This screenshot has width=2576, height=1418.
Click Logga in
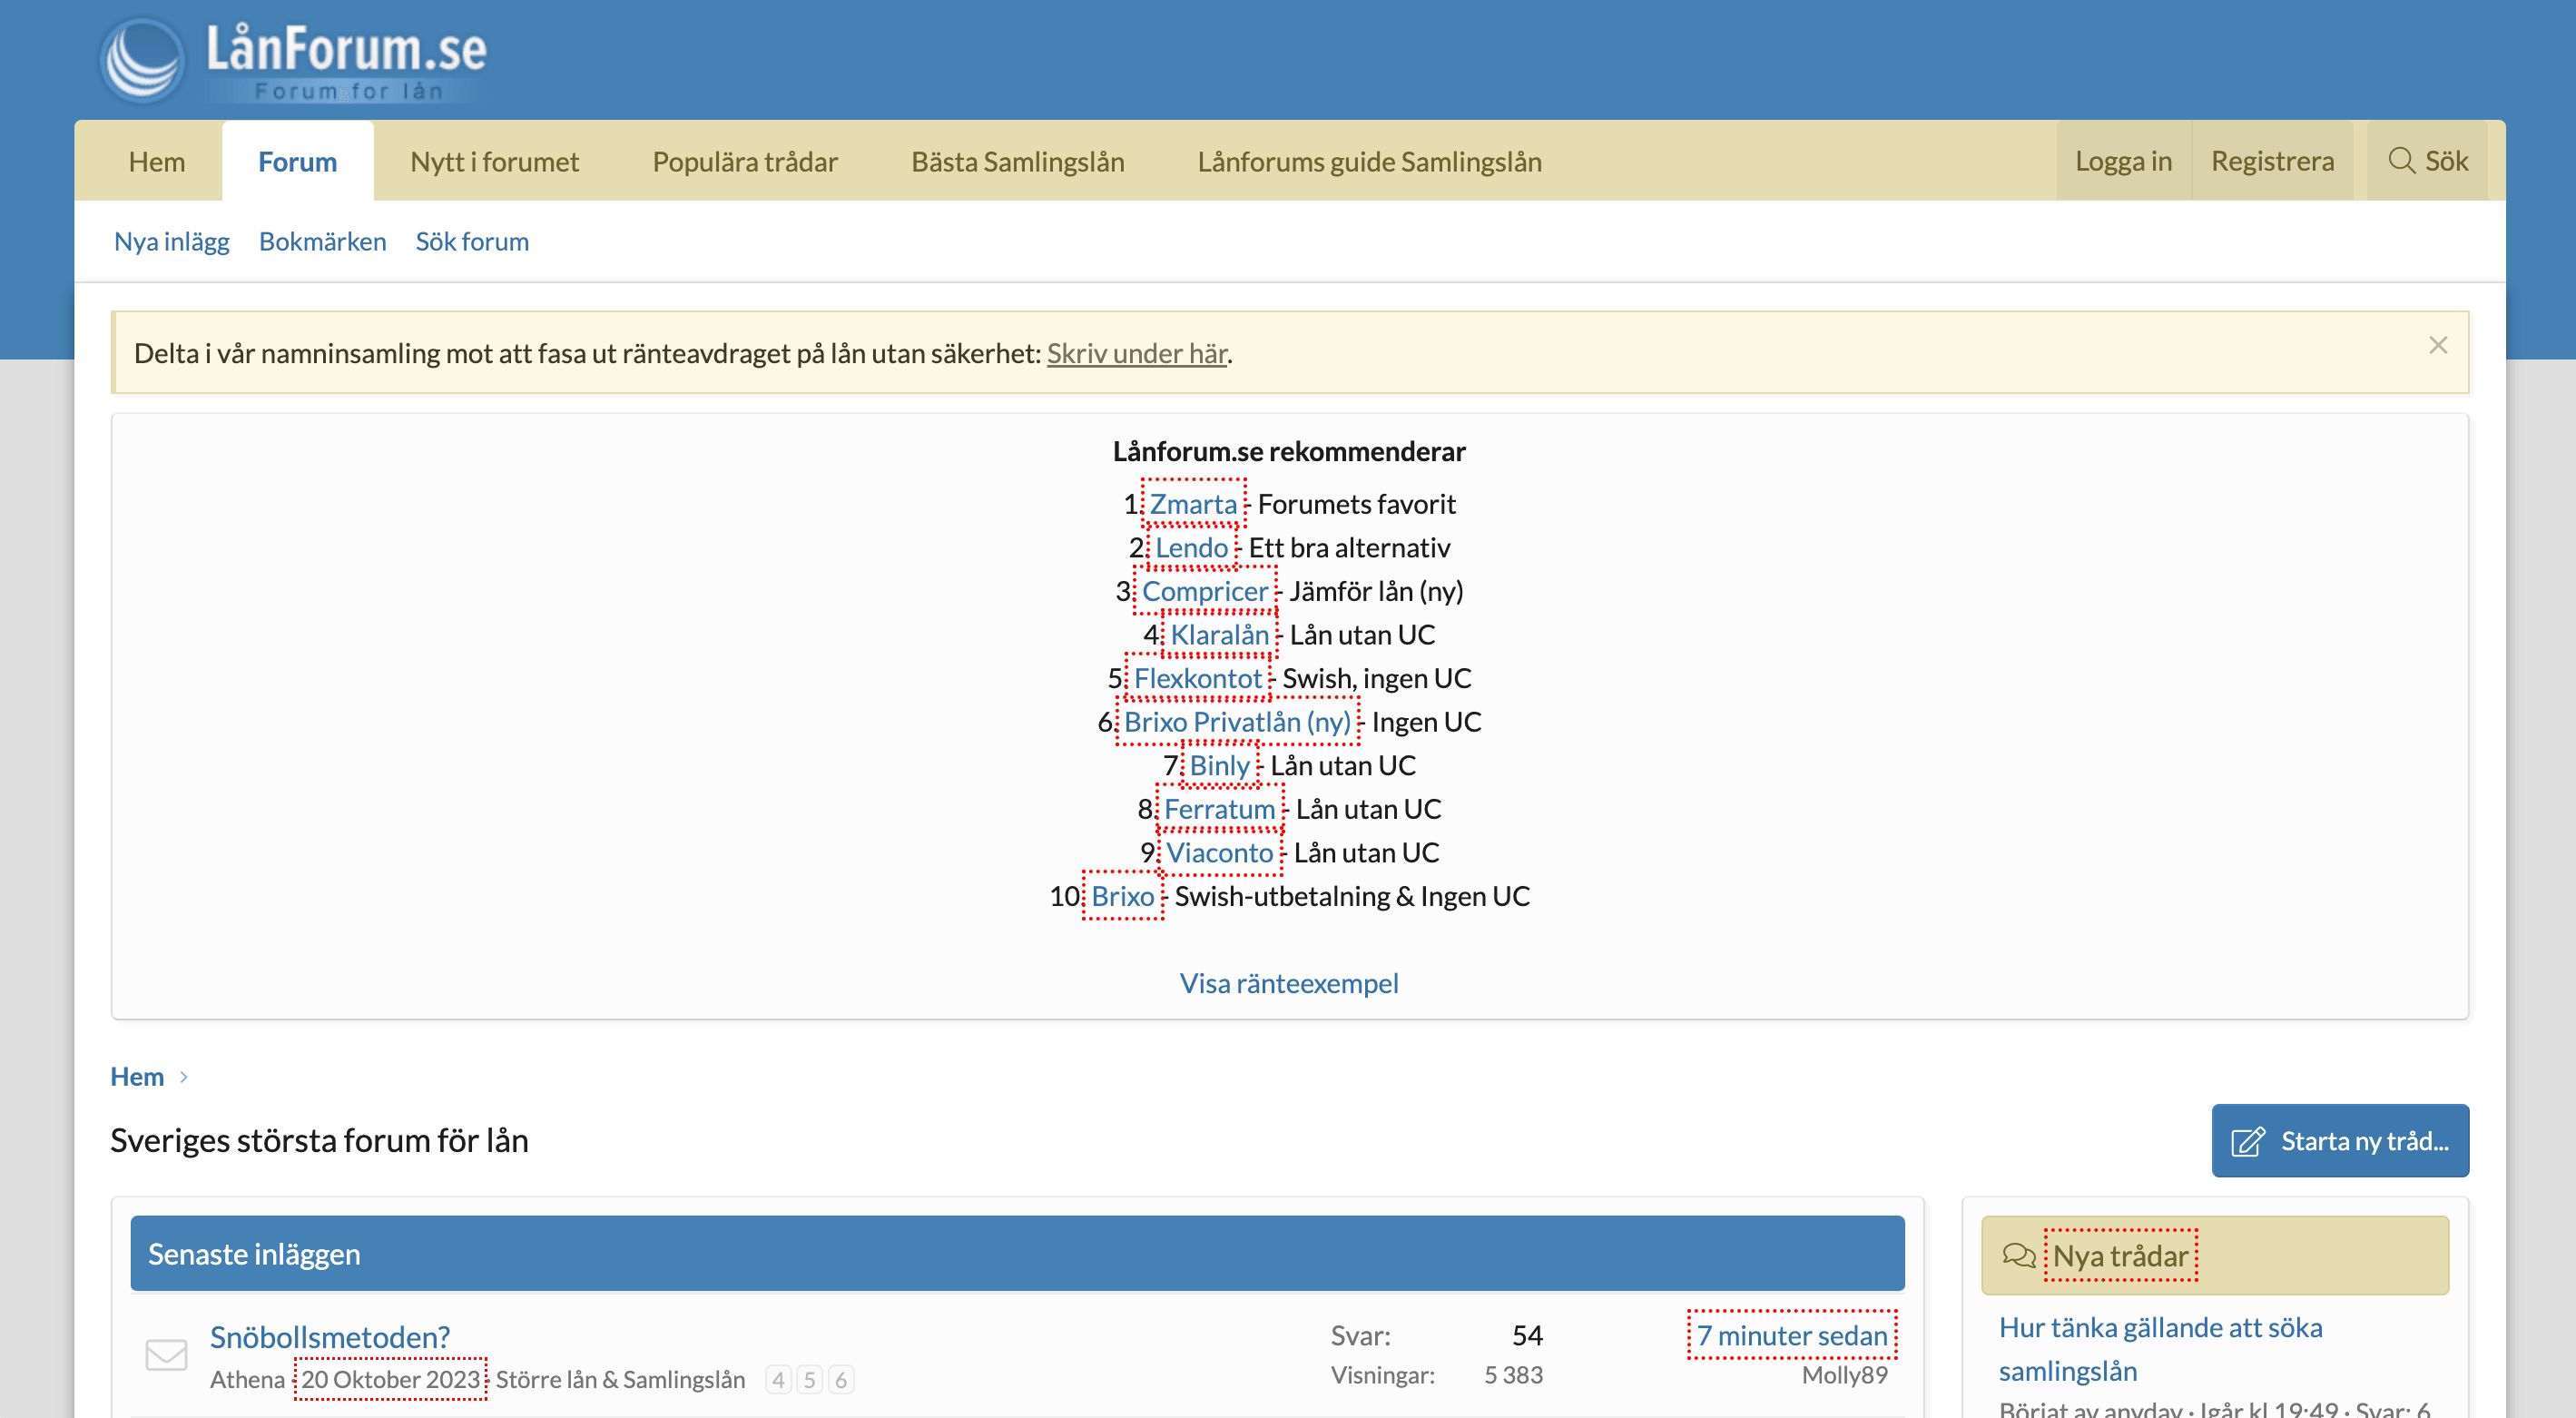tap(2123, 161)
